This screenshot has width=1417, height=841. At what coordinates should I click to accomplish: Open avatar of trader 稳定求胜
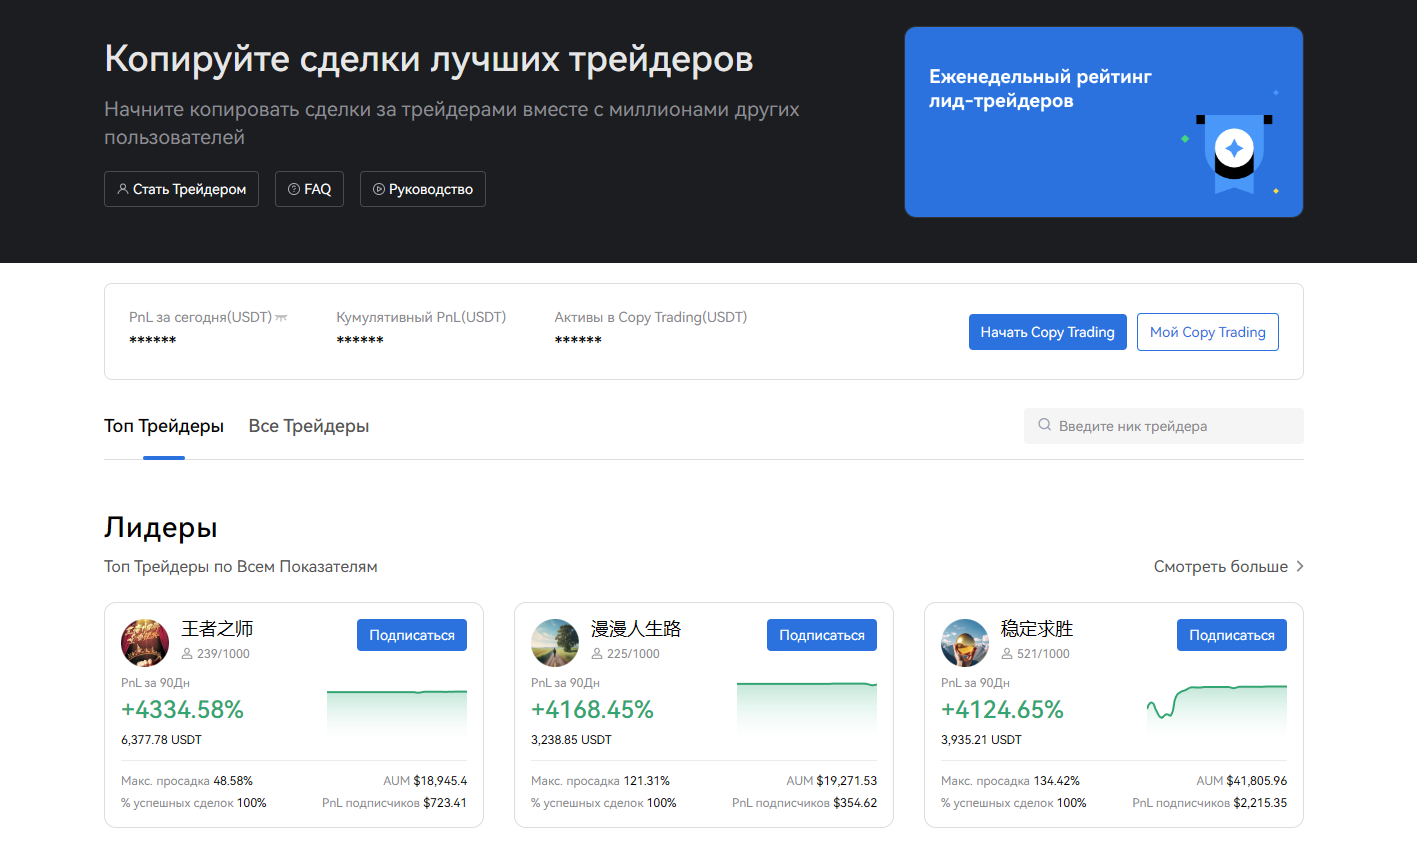pos(965,642)
